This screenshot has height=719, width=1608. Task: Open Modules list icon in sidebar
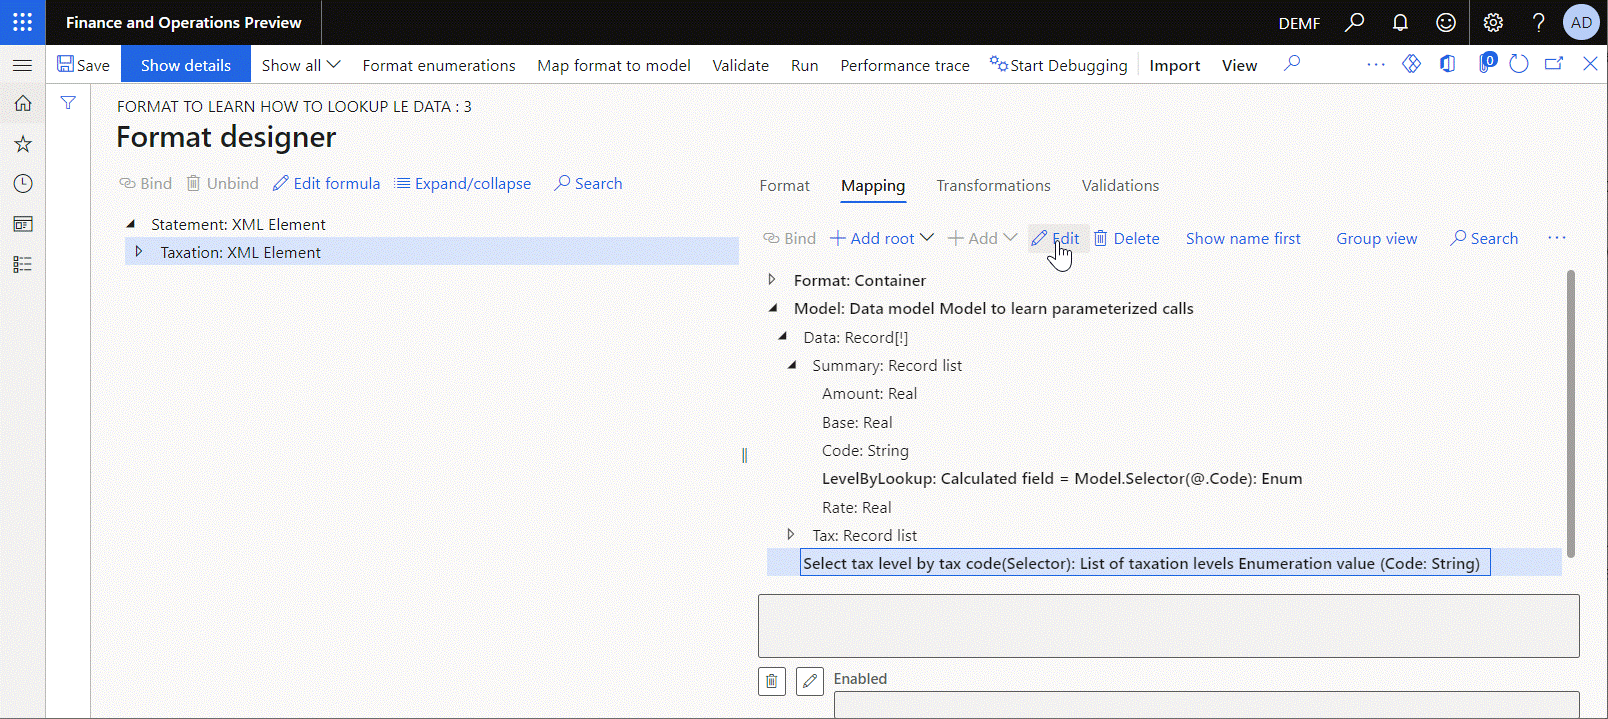click(x=22, y=264)
